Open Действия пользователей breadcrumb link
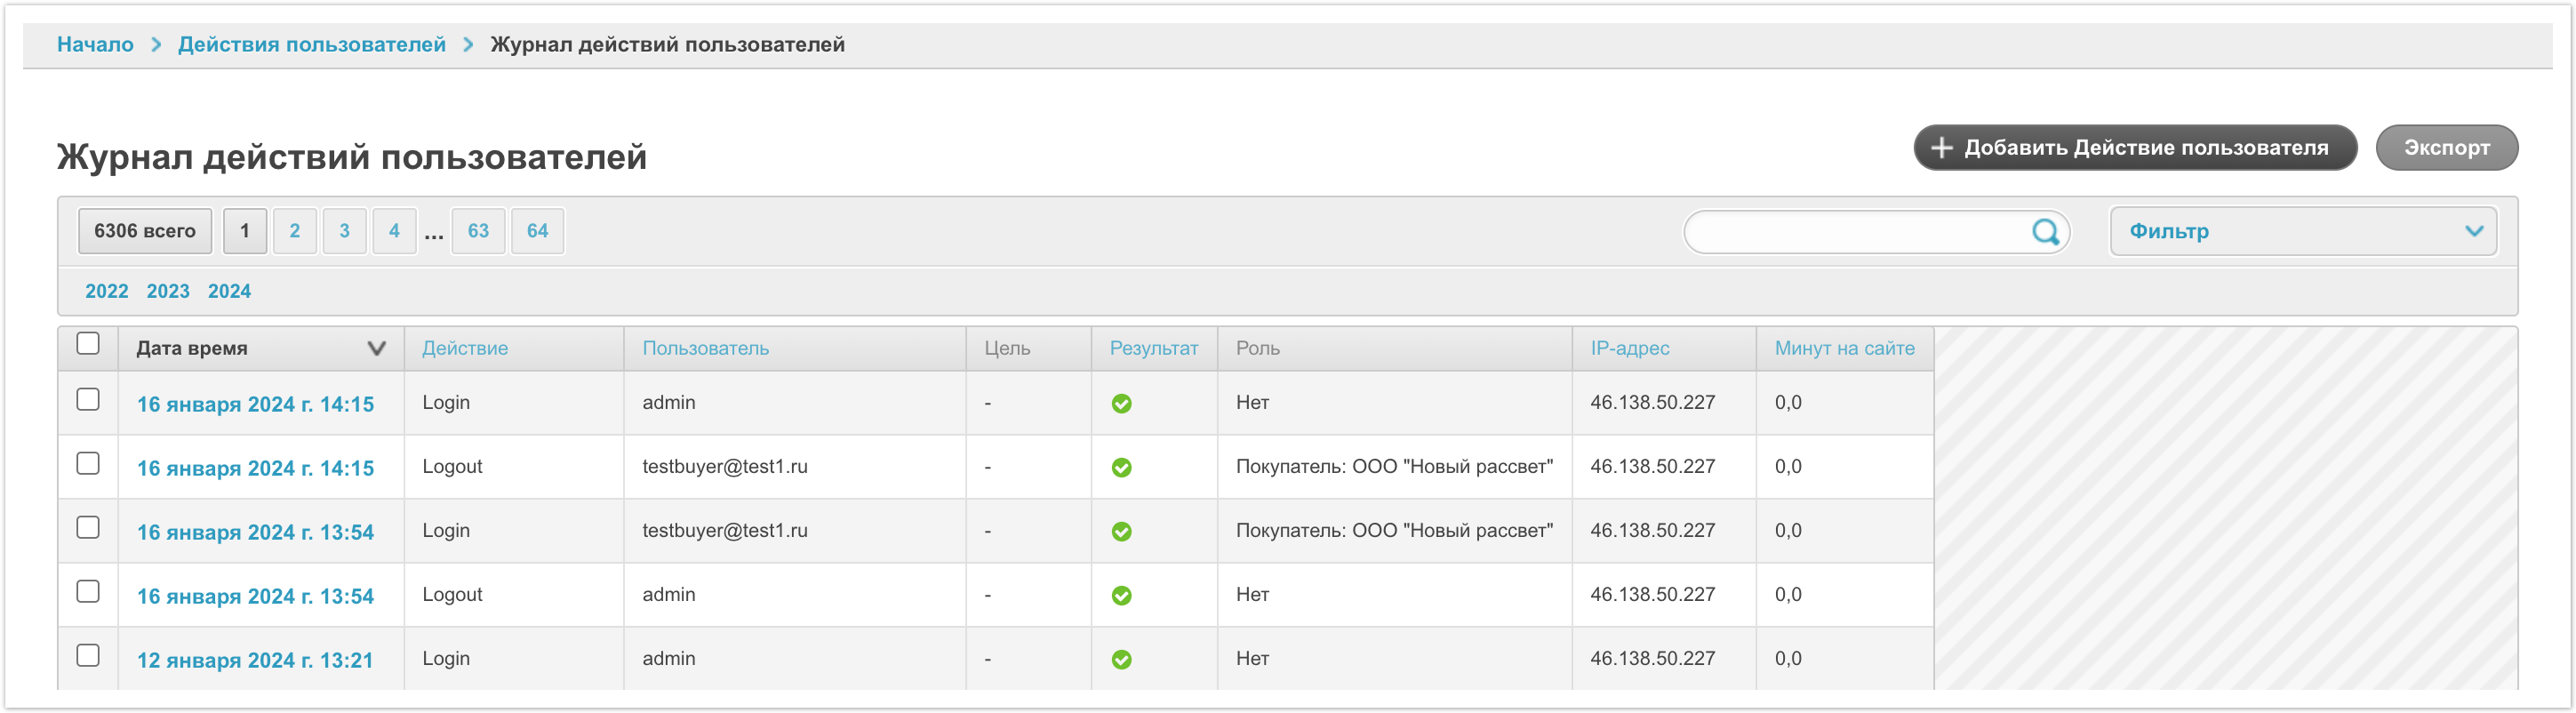 311,45
